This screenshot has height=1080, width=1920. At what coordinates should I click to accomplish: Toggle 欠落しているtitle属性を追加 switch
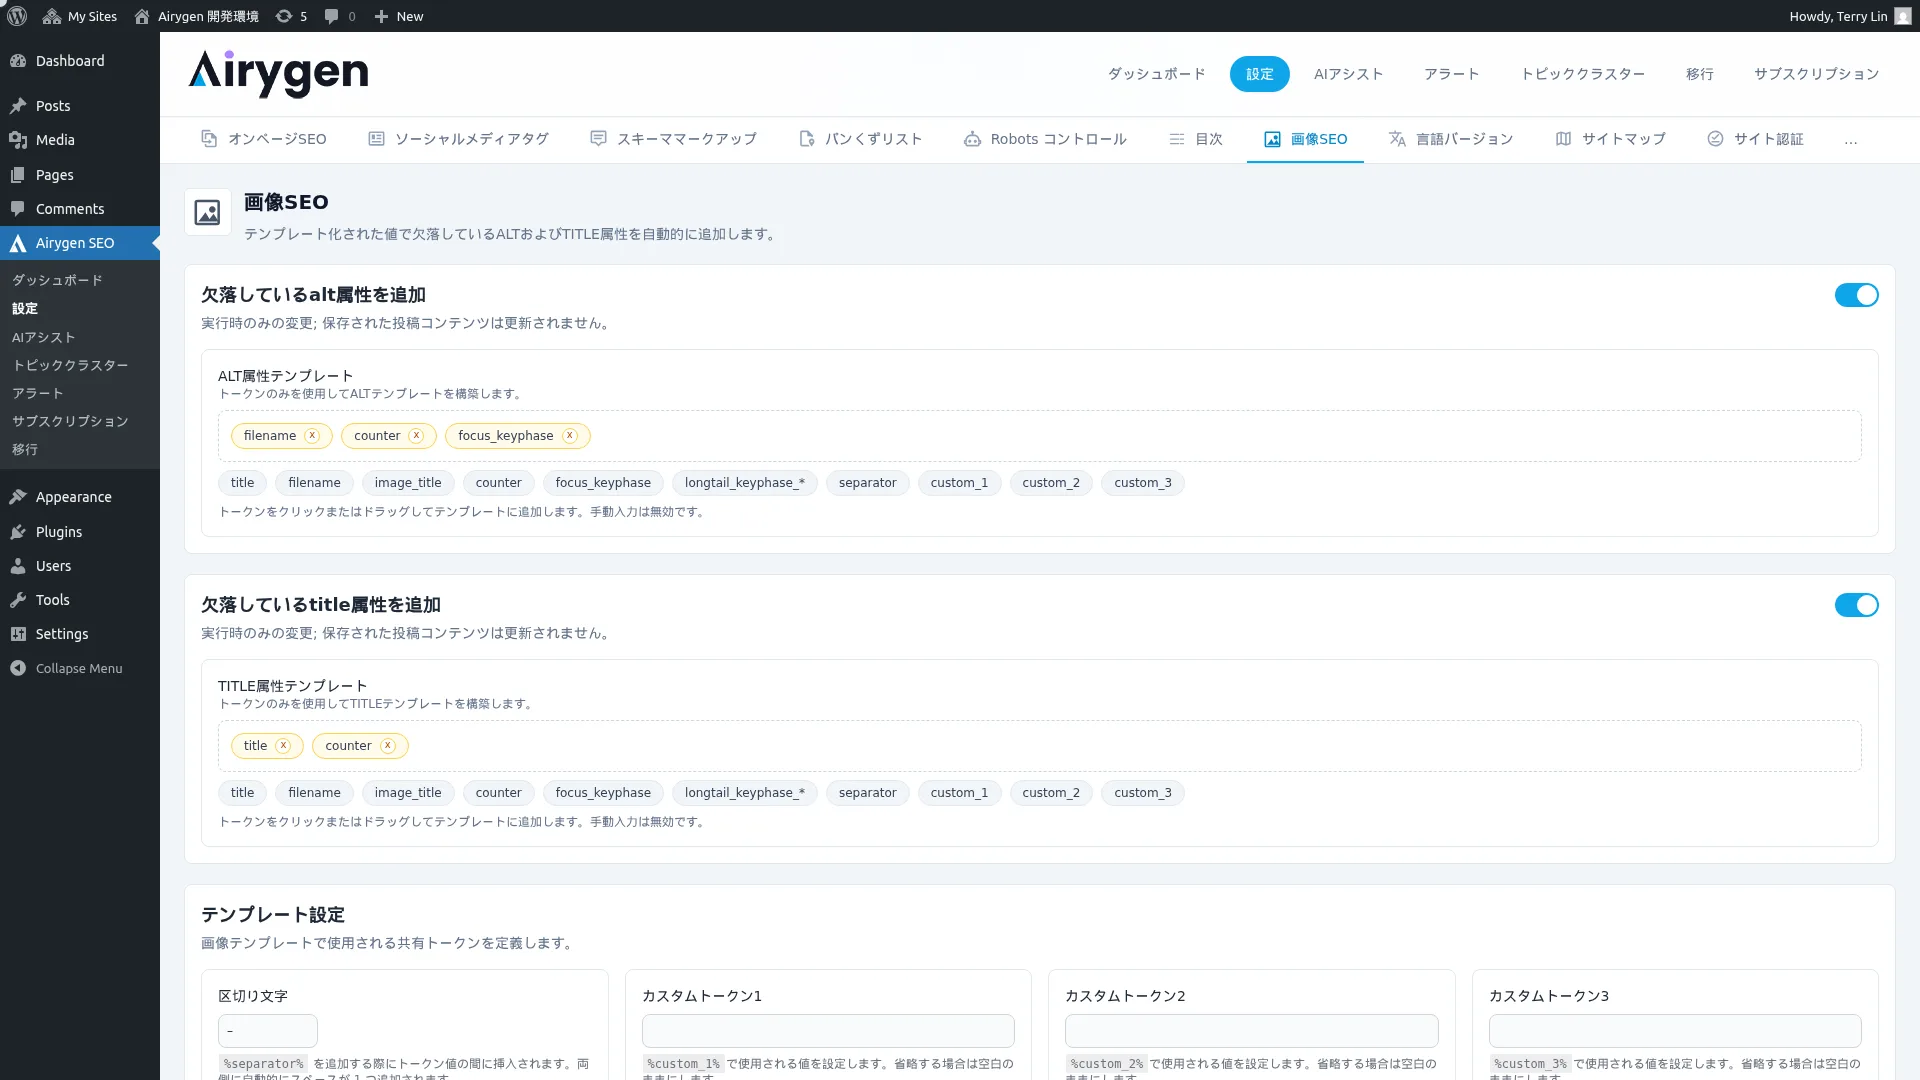coord(1856,605)
